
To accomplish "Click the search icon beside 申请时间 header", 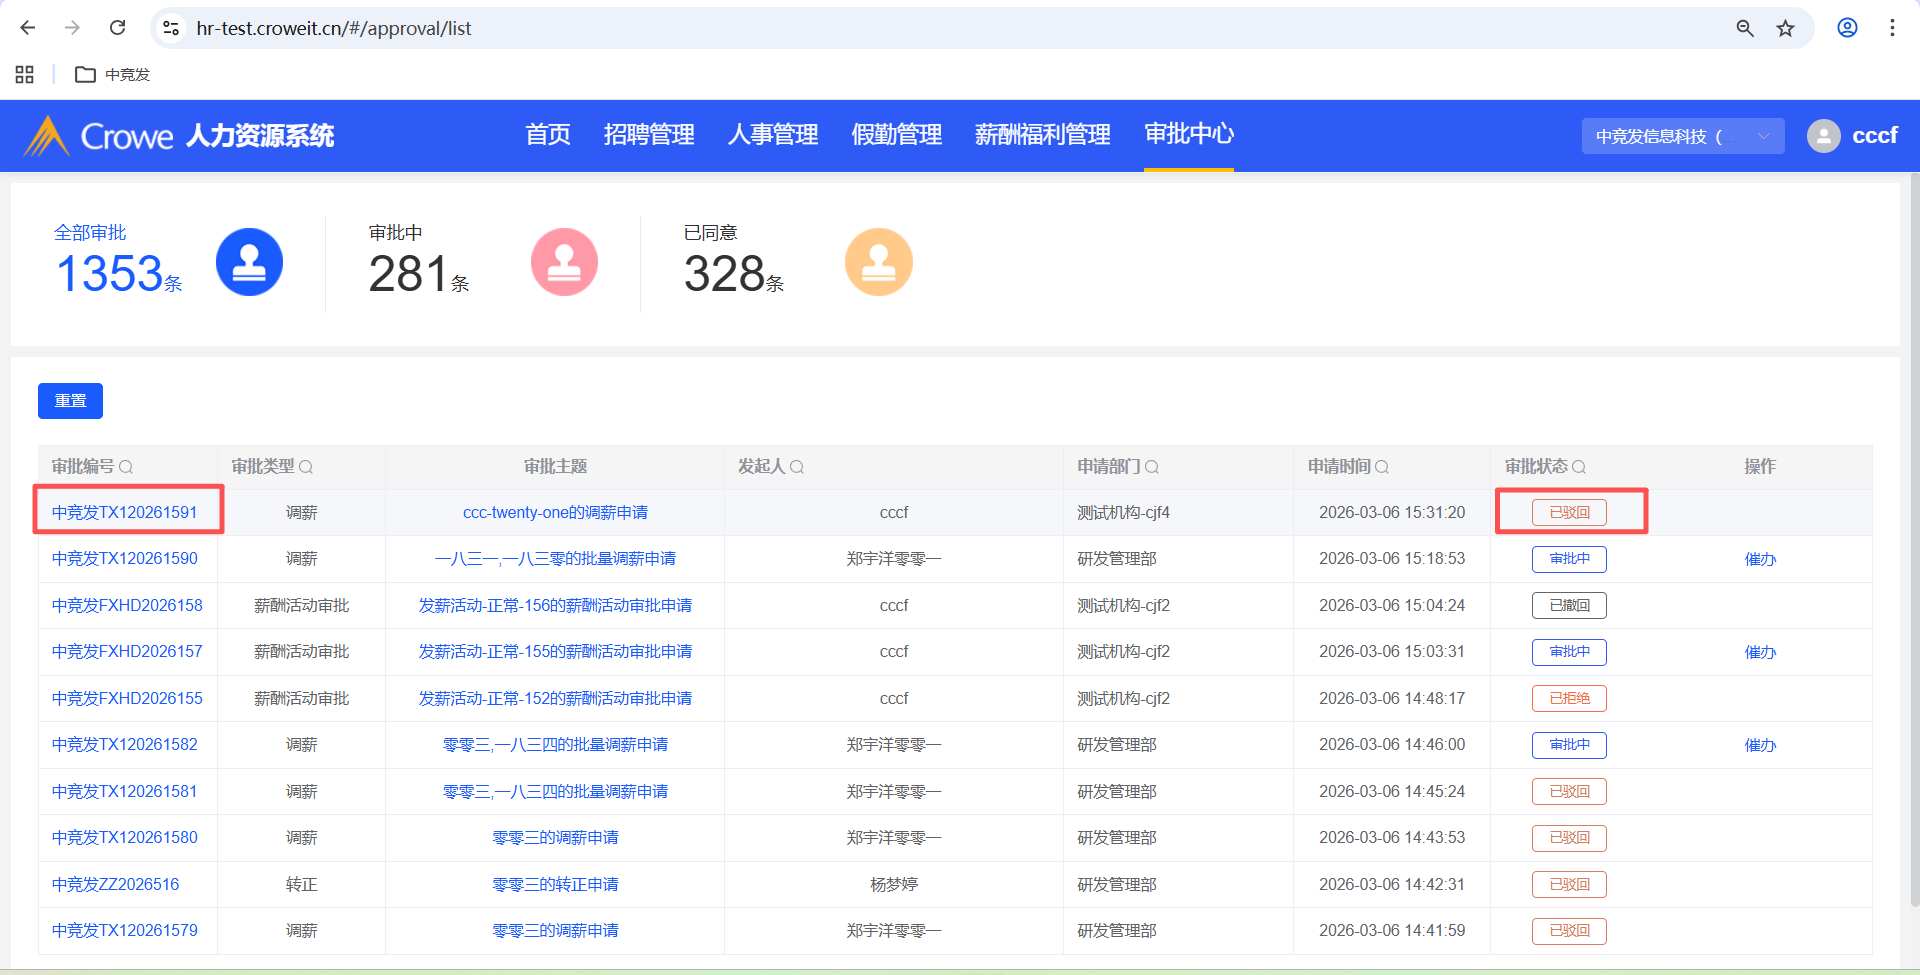I will coord(1382,467).
